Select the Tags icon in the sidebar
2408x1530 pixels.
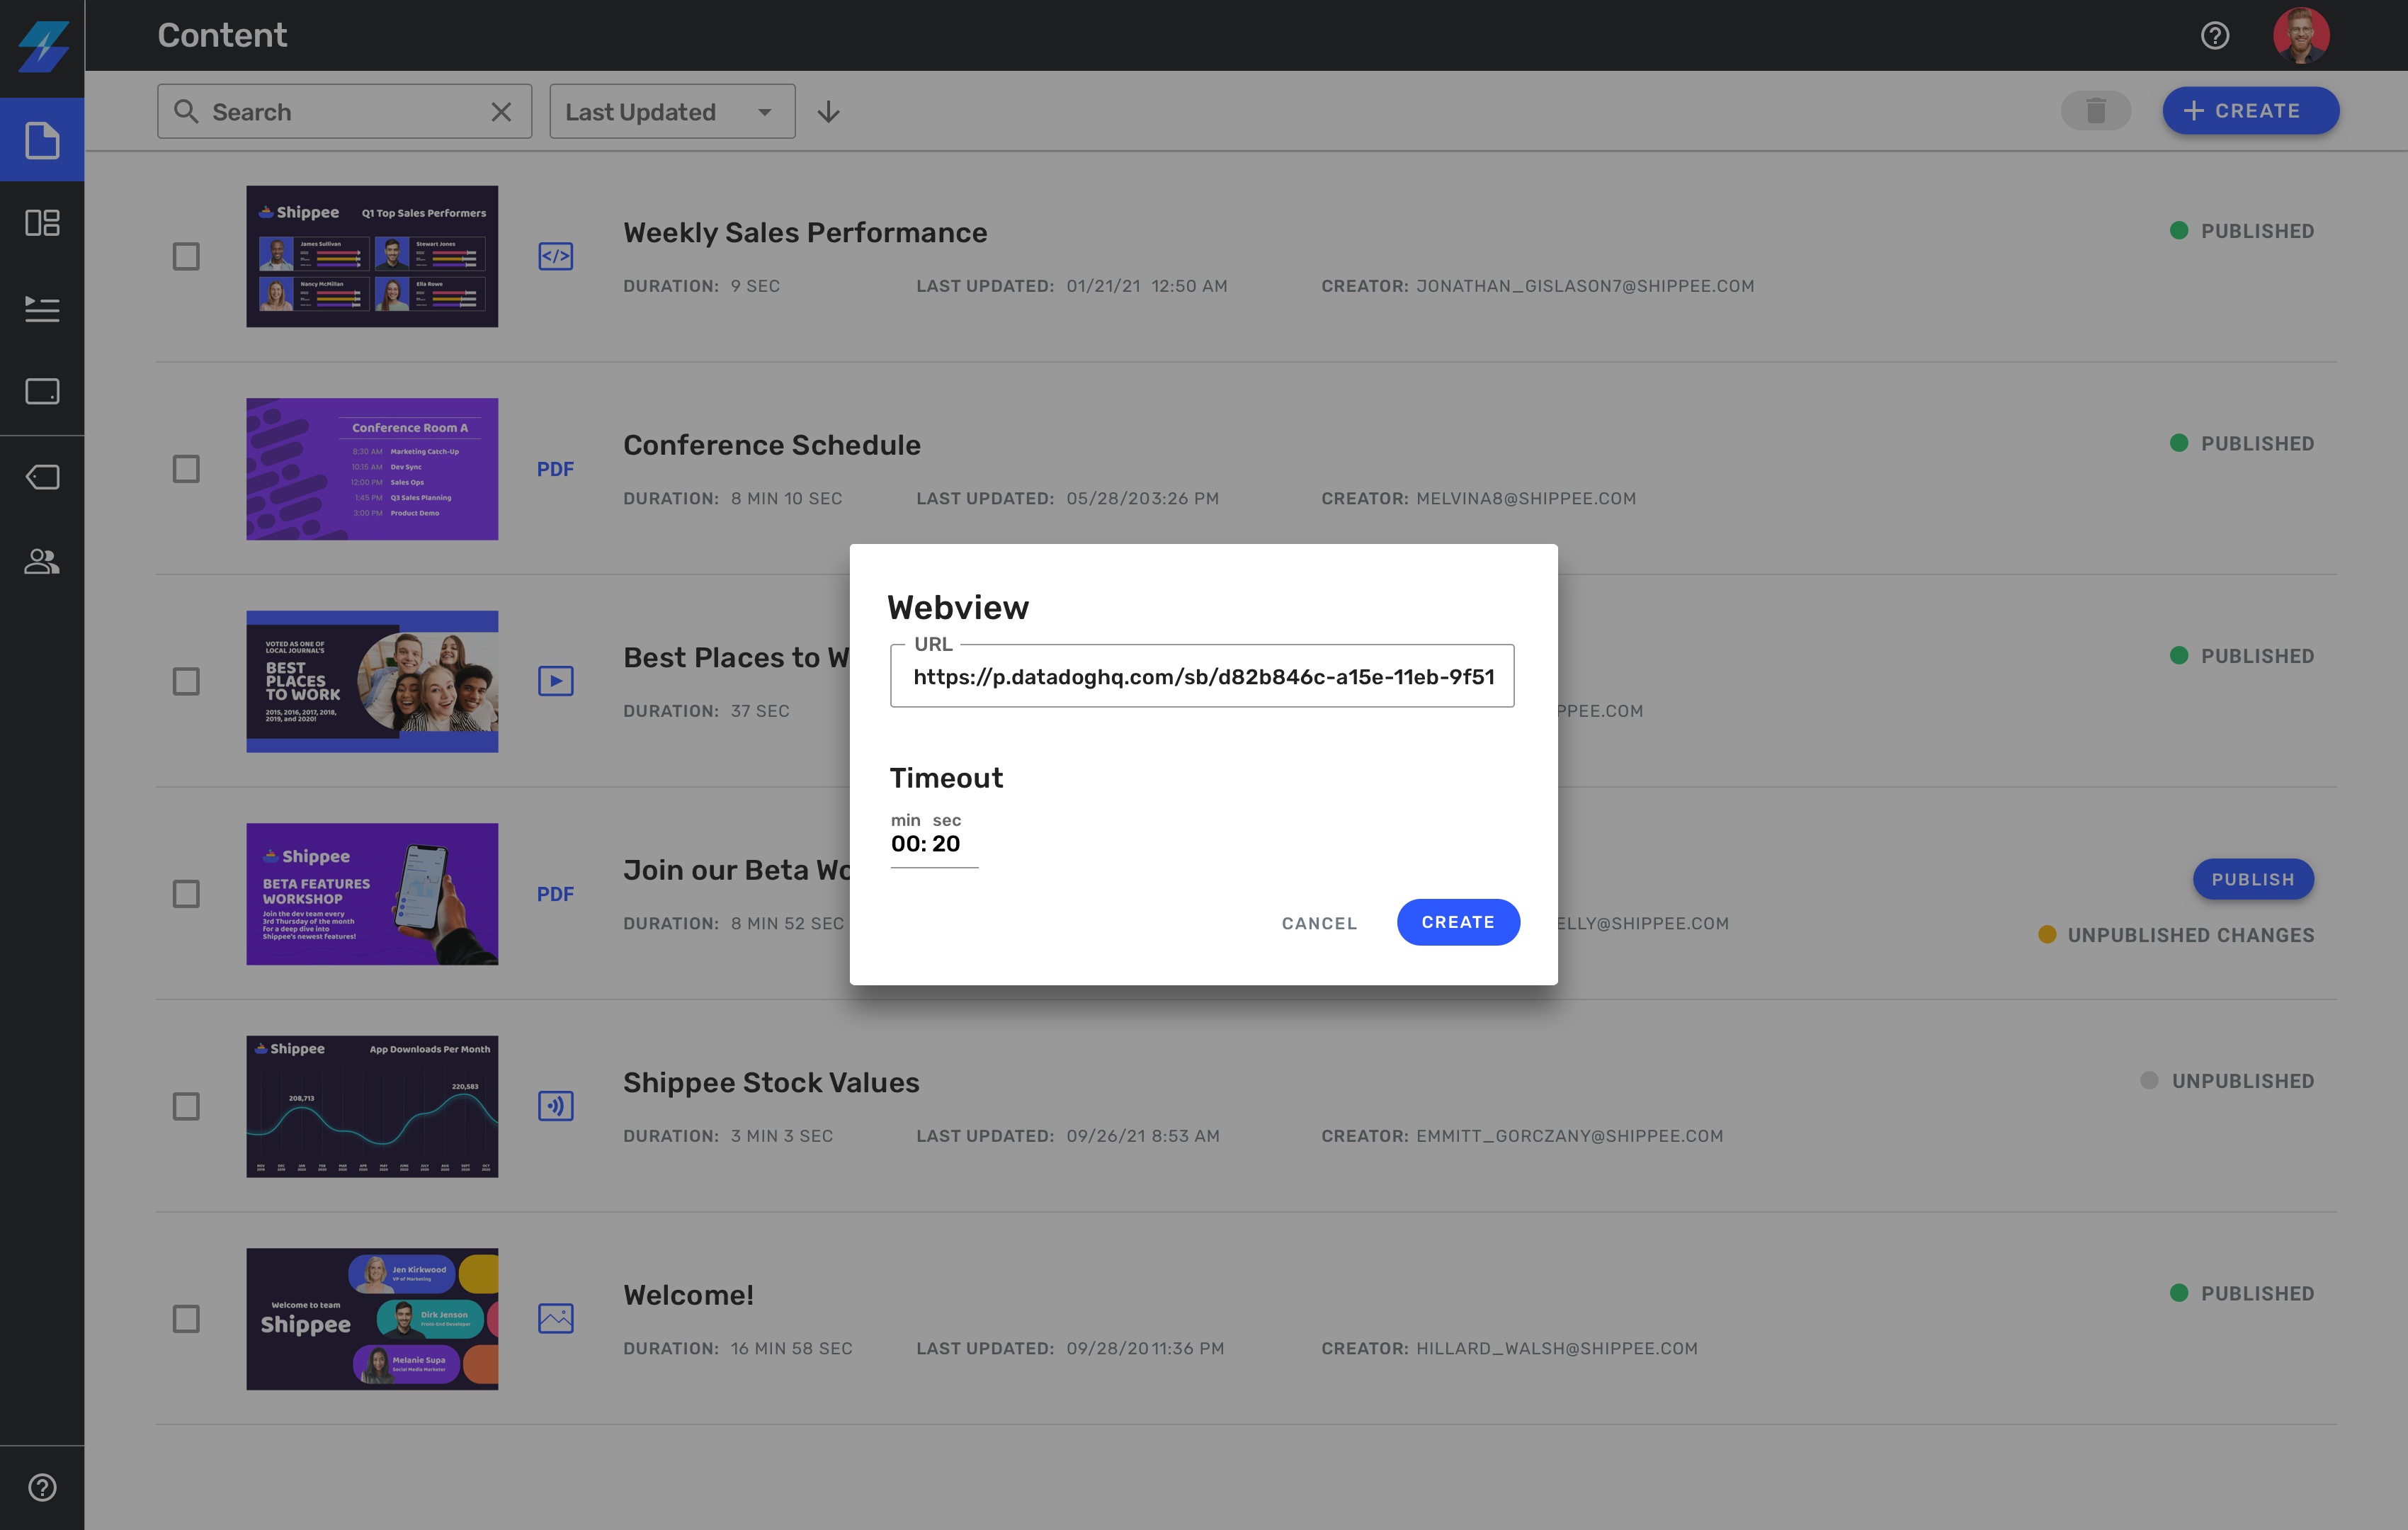[42, 477]
